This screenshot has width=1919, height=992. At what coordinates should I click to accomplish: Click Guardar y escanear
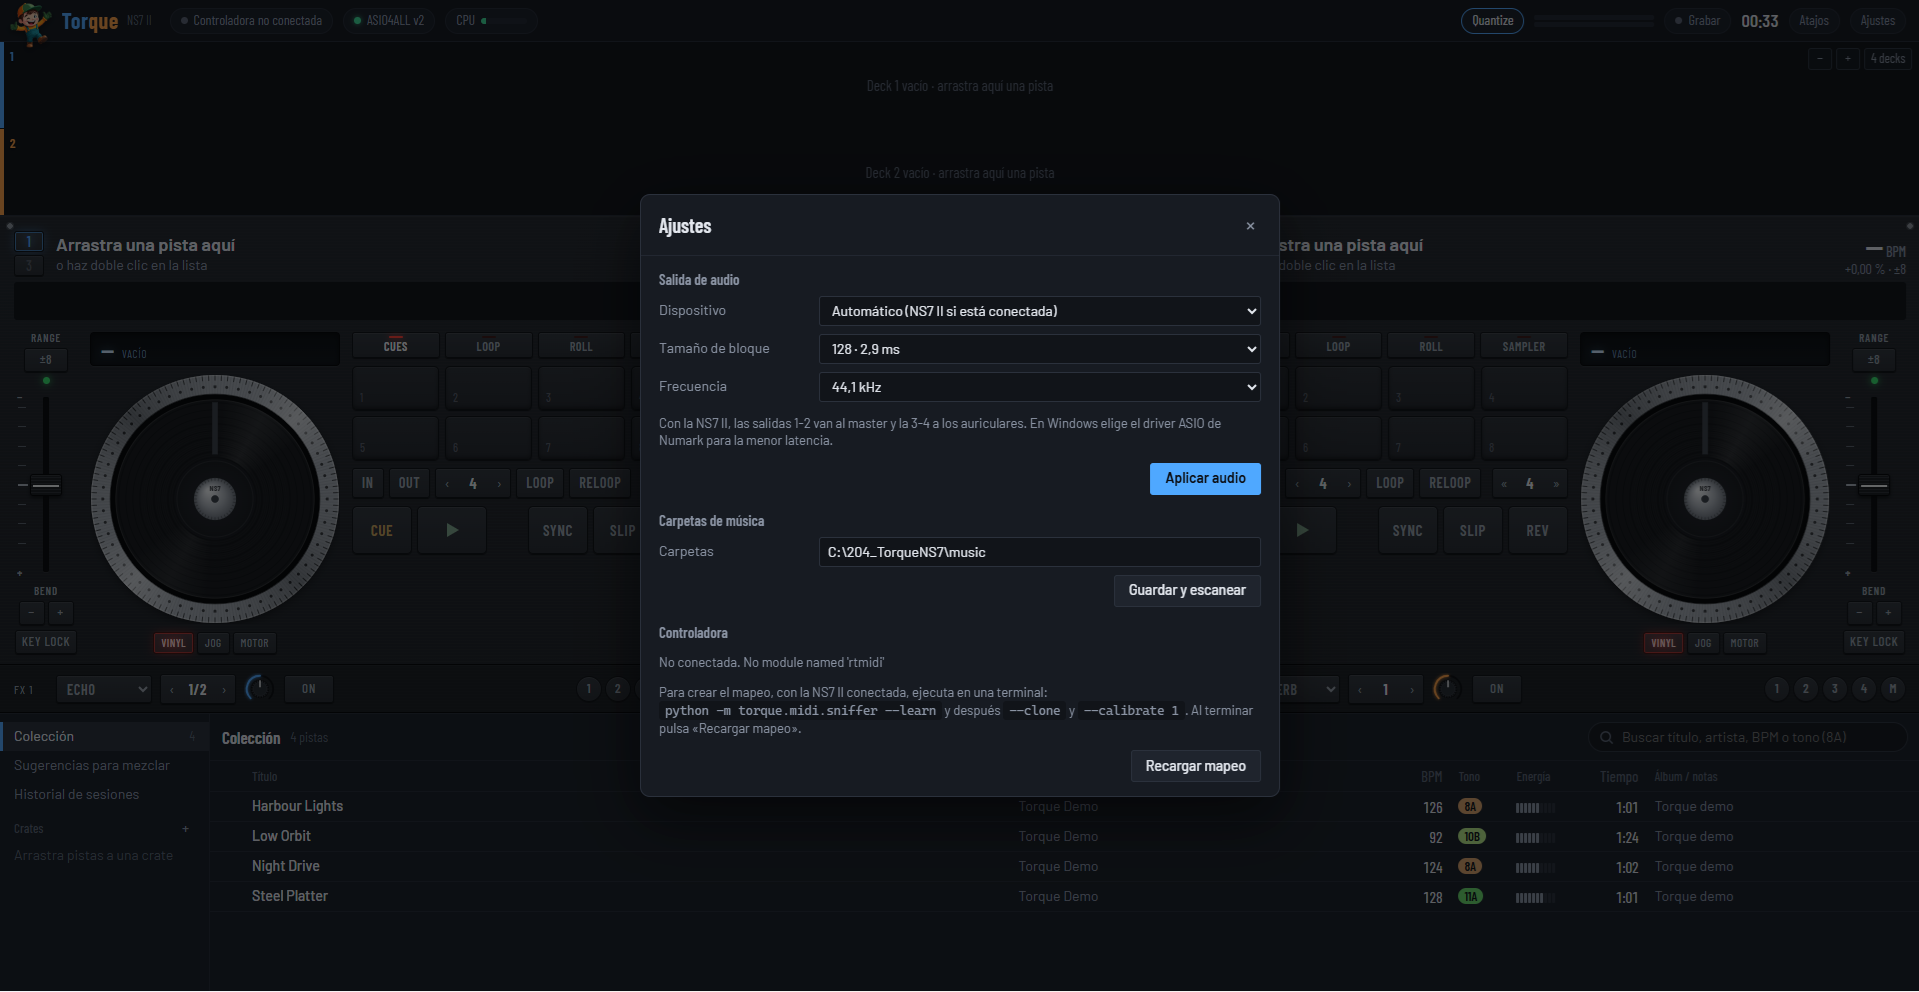tap(1187, 590)
